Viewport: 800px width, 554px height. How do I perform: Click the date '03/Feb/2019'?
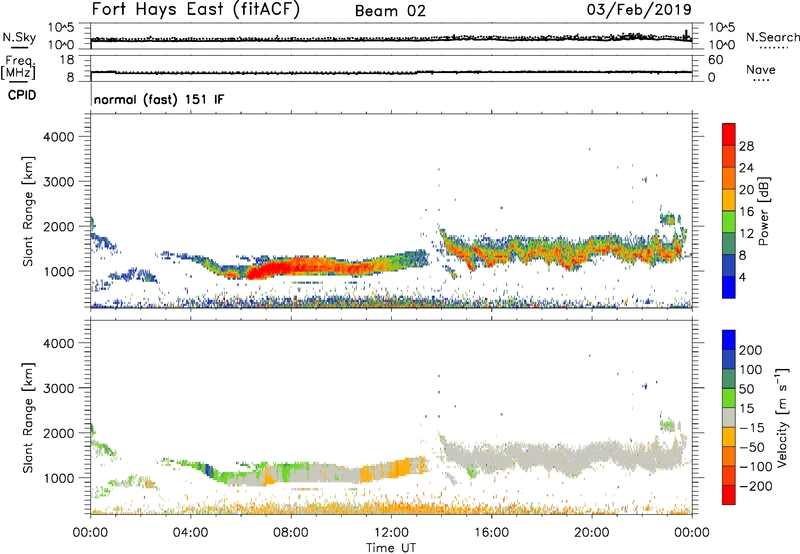[639, 9]
